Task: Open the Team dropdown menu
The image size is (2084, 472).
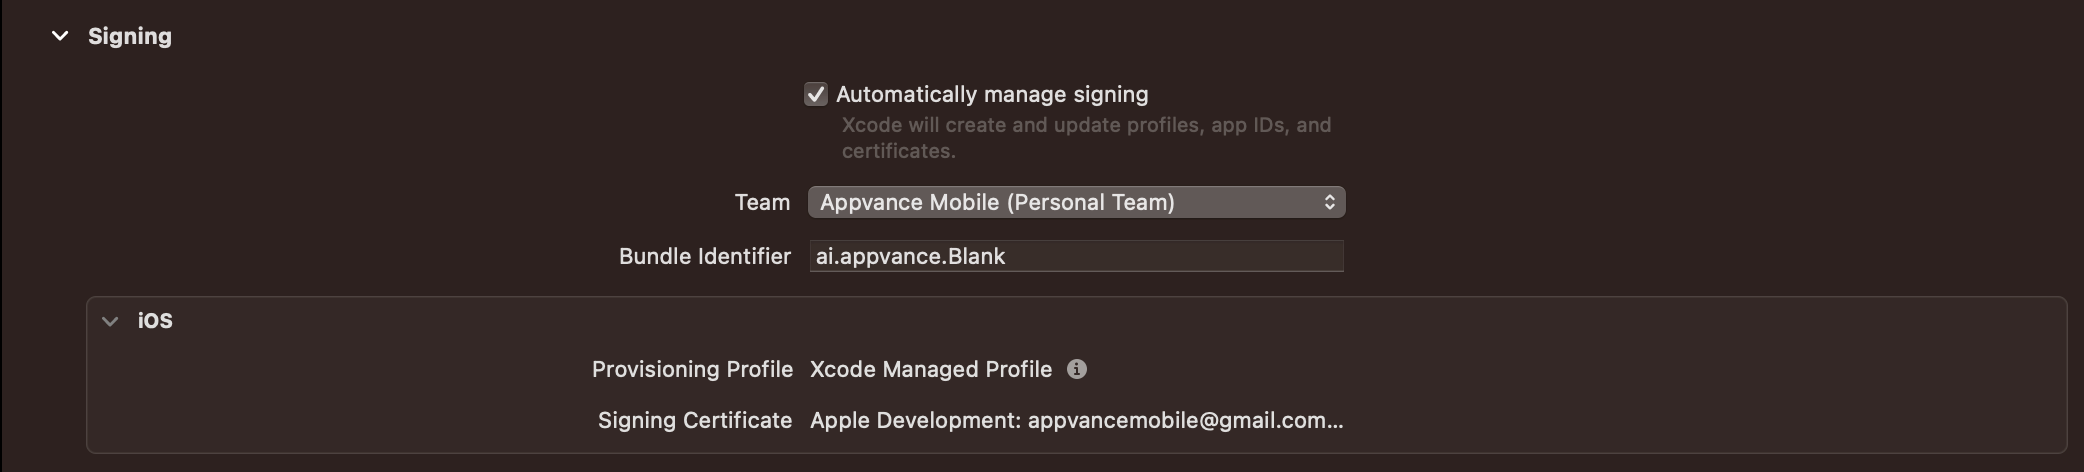Action: 1076,202
